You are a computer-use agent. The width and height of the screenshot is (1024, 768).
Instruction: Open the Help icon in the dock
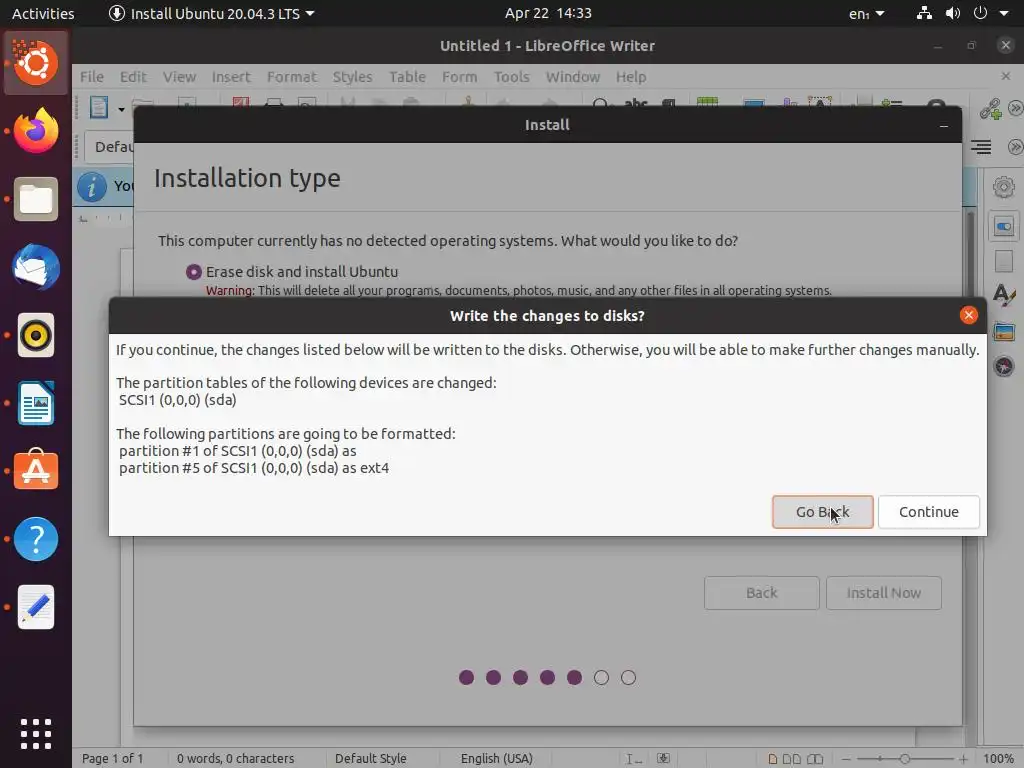point(36,539)
